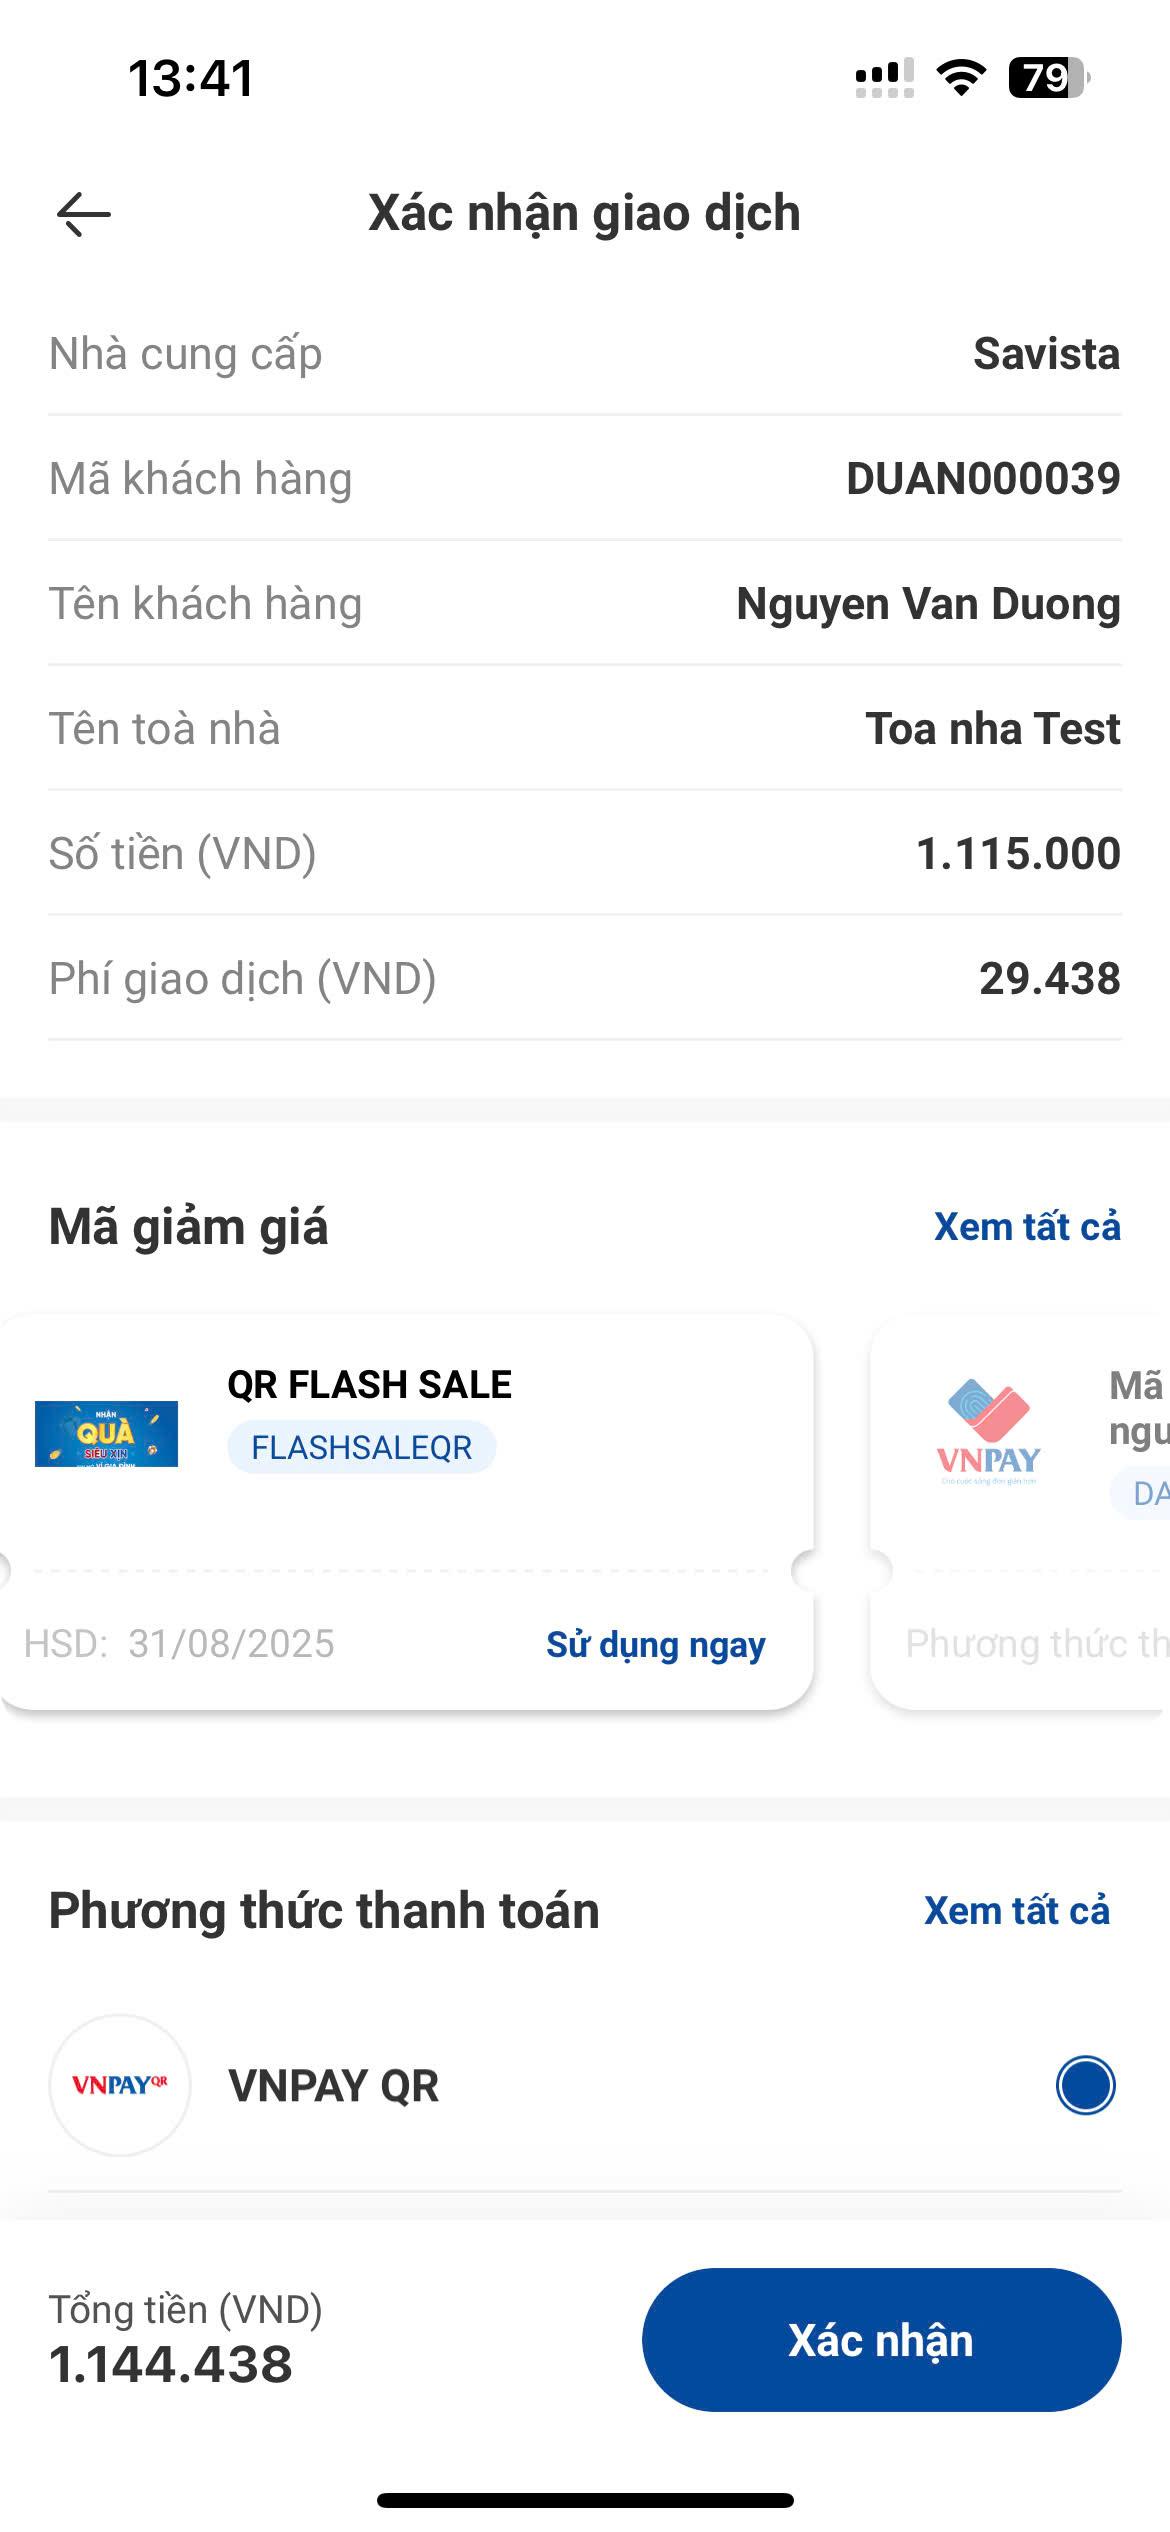The height and width of the screenshot is (2532, 1170).
Task: Tap the home indicator bar at bottom
Action: (585, 2500)
